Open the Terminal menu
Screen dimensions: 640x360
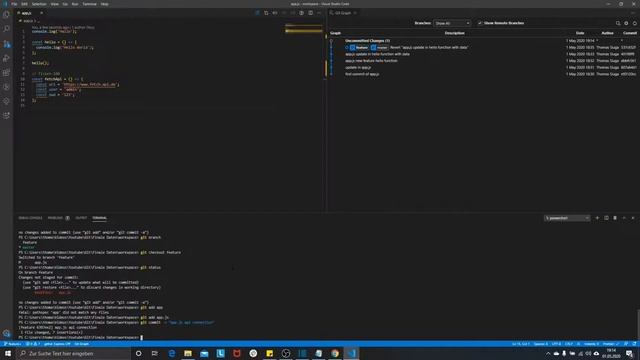[x=89, y=4]
